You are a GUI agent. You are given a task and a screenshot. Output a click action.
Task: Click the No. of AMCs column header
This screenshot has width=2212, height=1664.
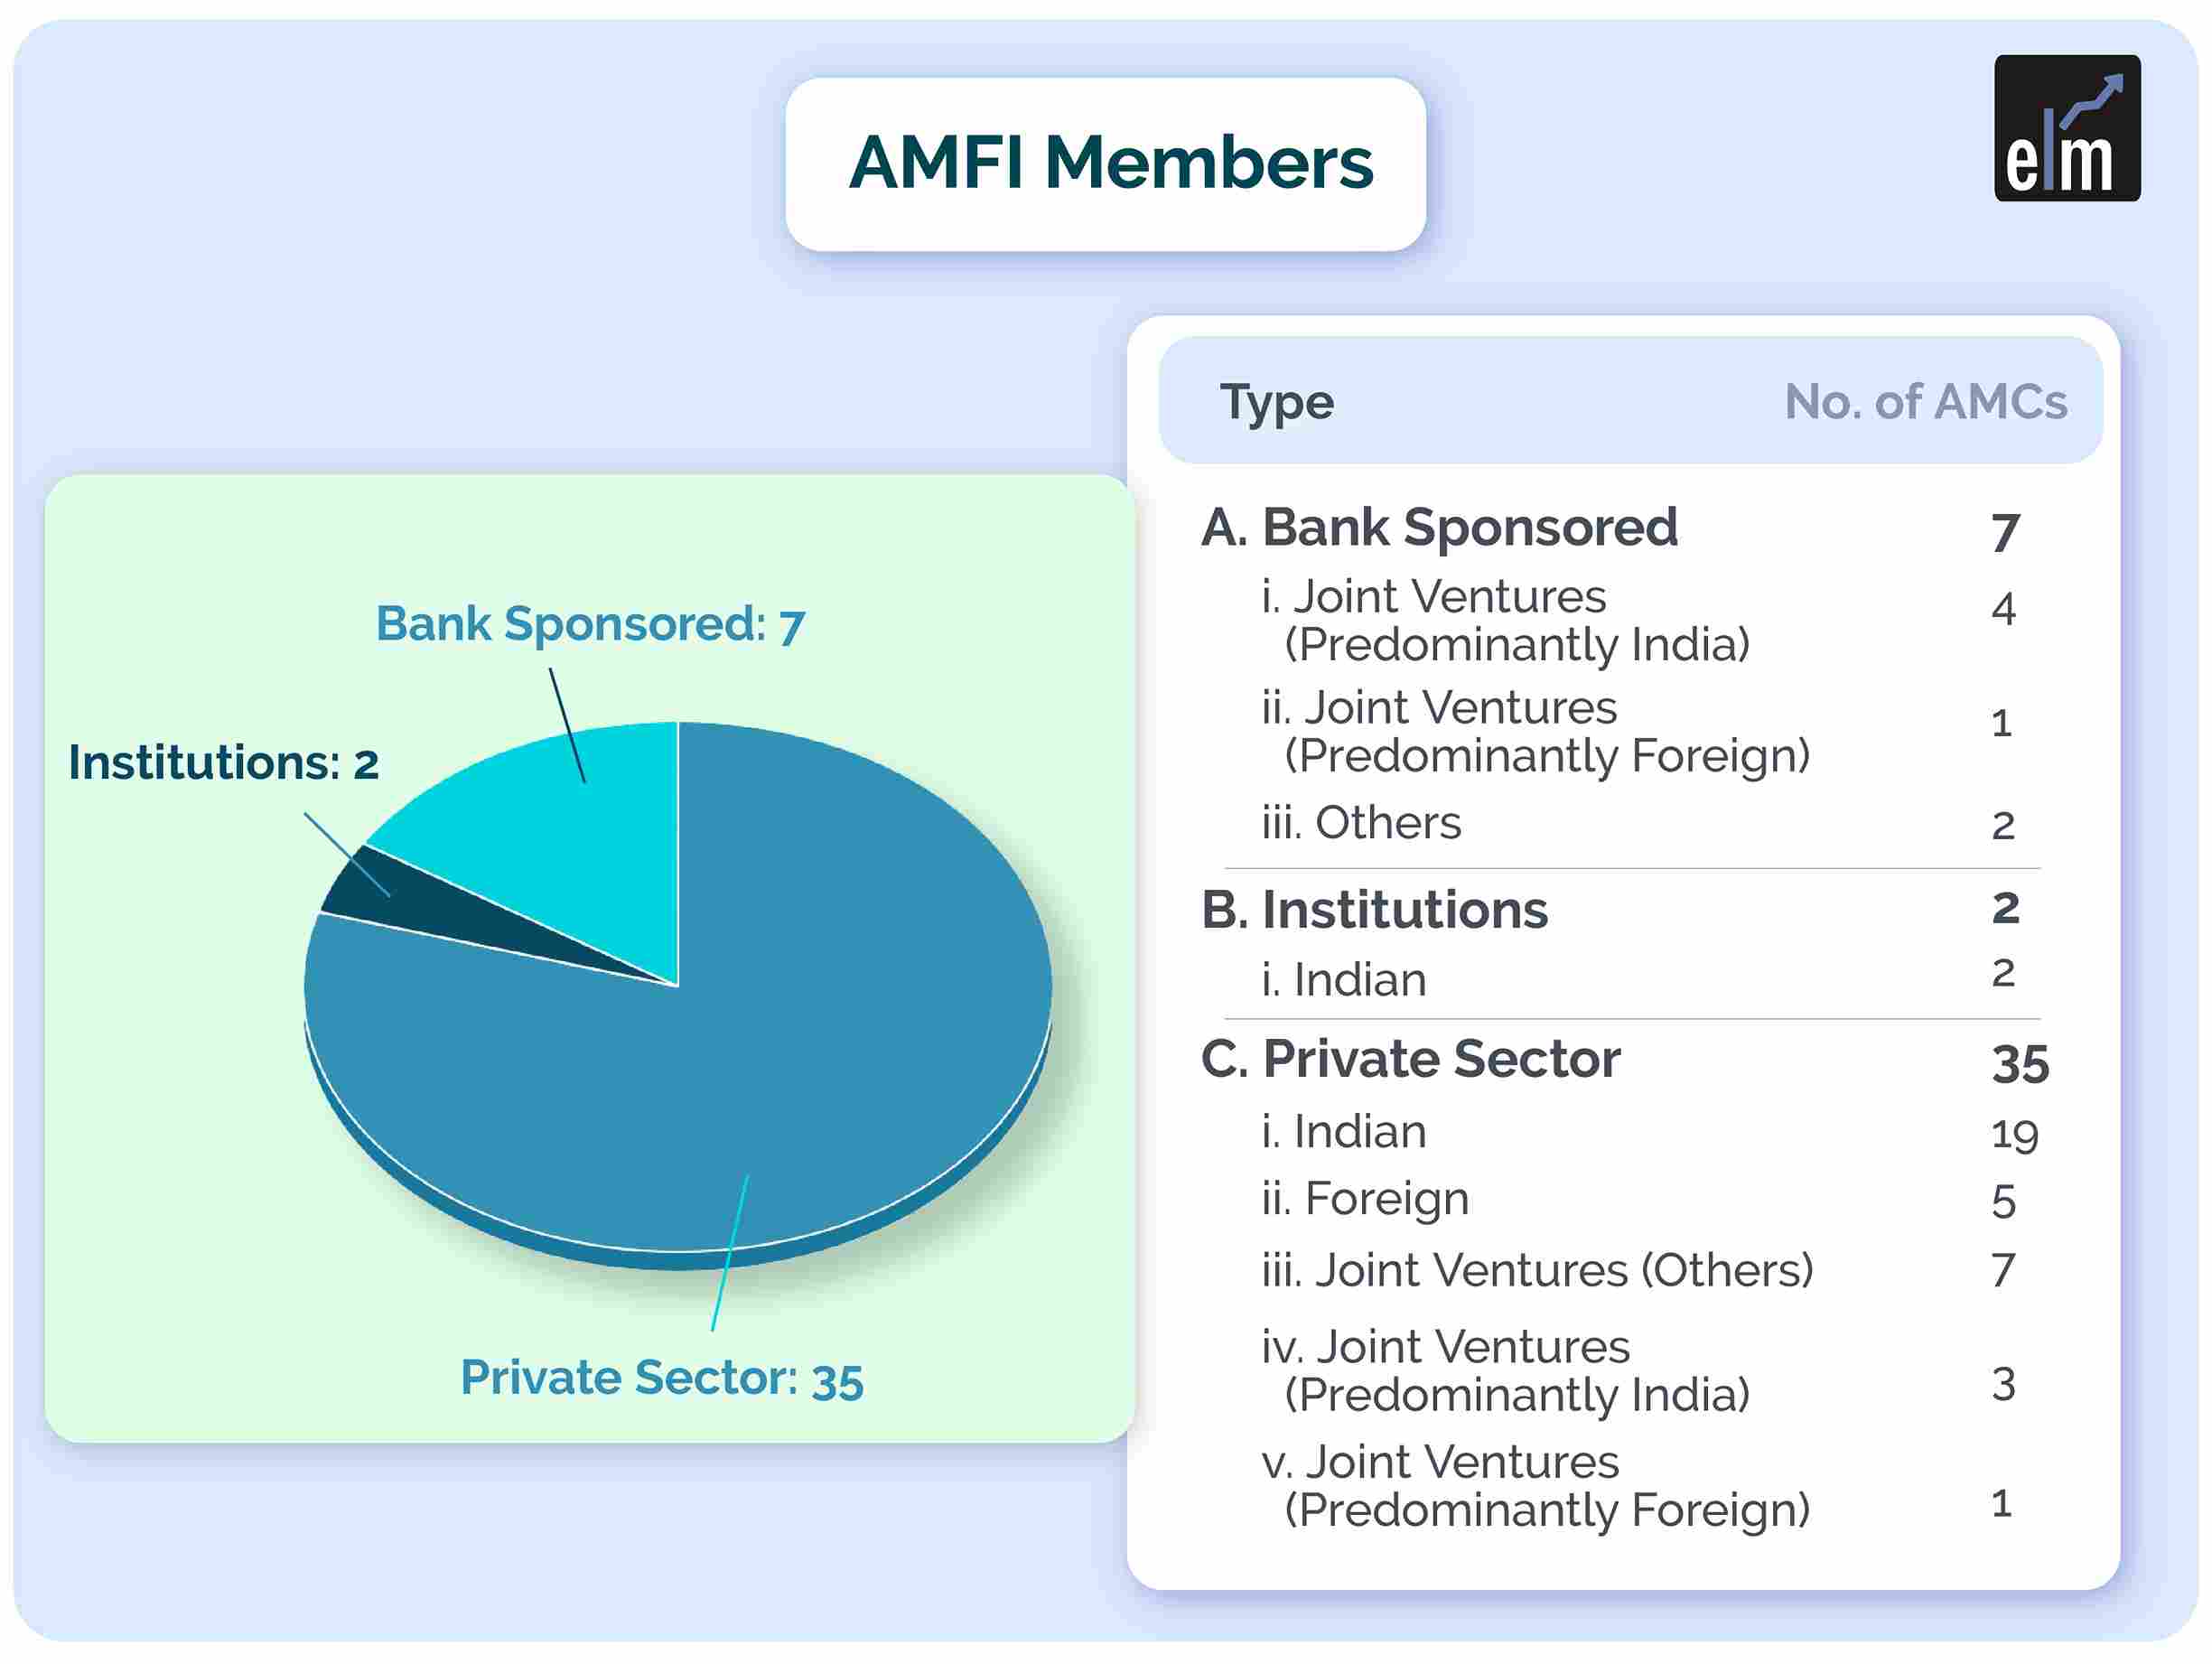pyautogui.click(x=1926, y=402)
